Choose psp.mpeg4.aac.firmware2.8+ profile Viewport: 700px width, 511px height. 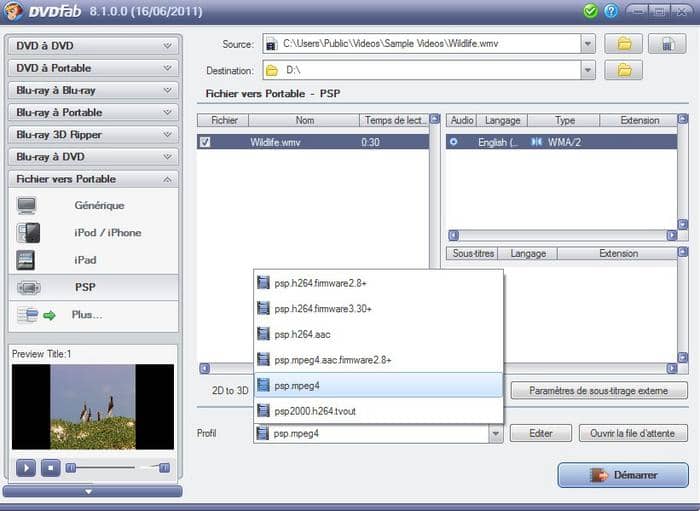[x=379, y=360]
